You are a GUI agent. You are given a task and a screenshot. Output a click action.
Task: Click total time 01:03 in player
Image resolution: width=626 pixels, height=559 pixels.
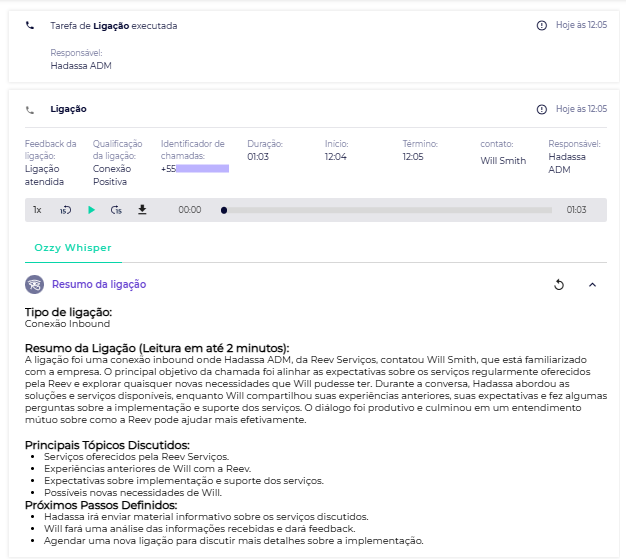[x=576, y=210]
